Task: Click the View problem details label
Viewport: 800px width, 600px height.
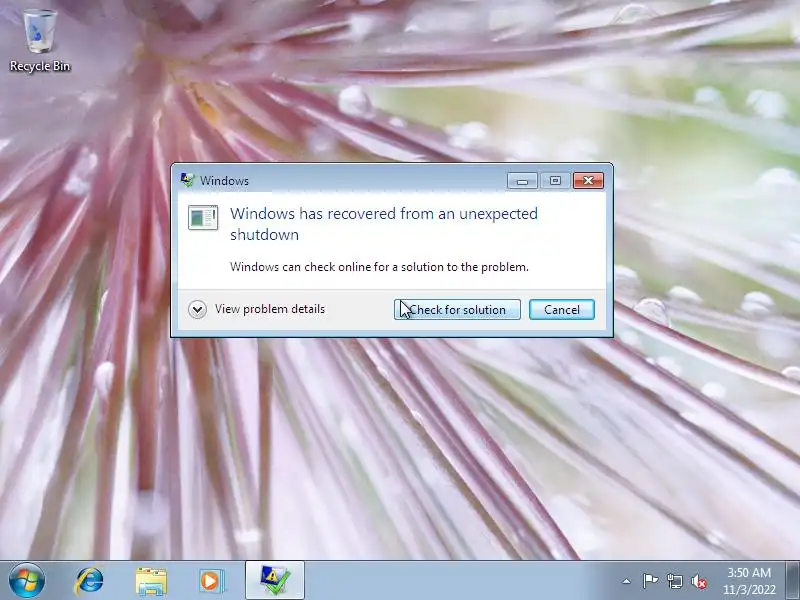Action: point(270,309)
